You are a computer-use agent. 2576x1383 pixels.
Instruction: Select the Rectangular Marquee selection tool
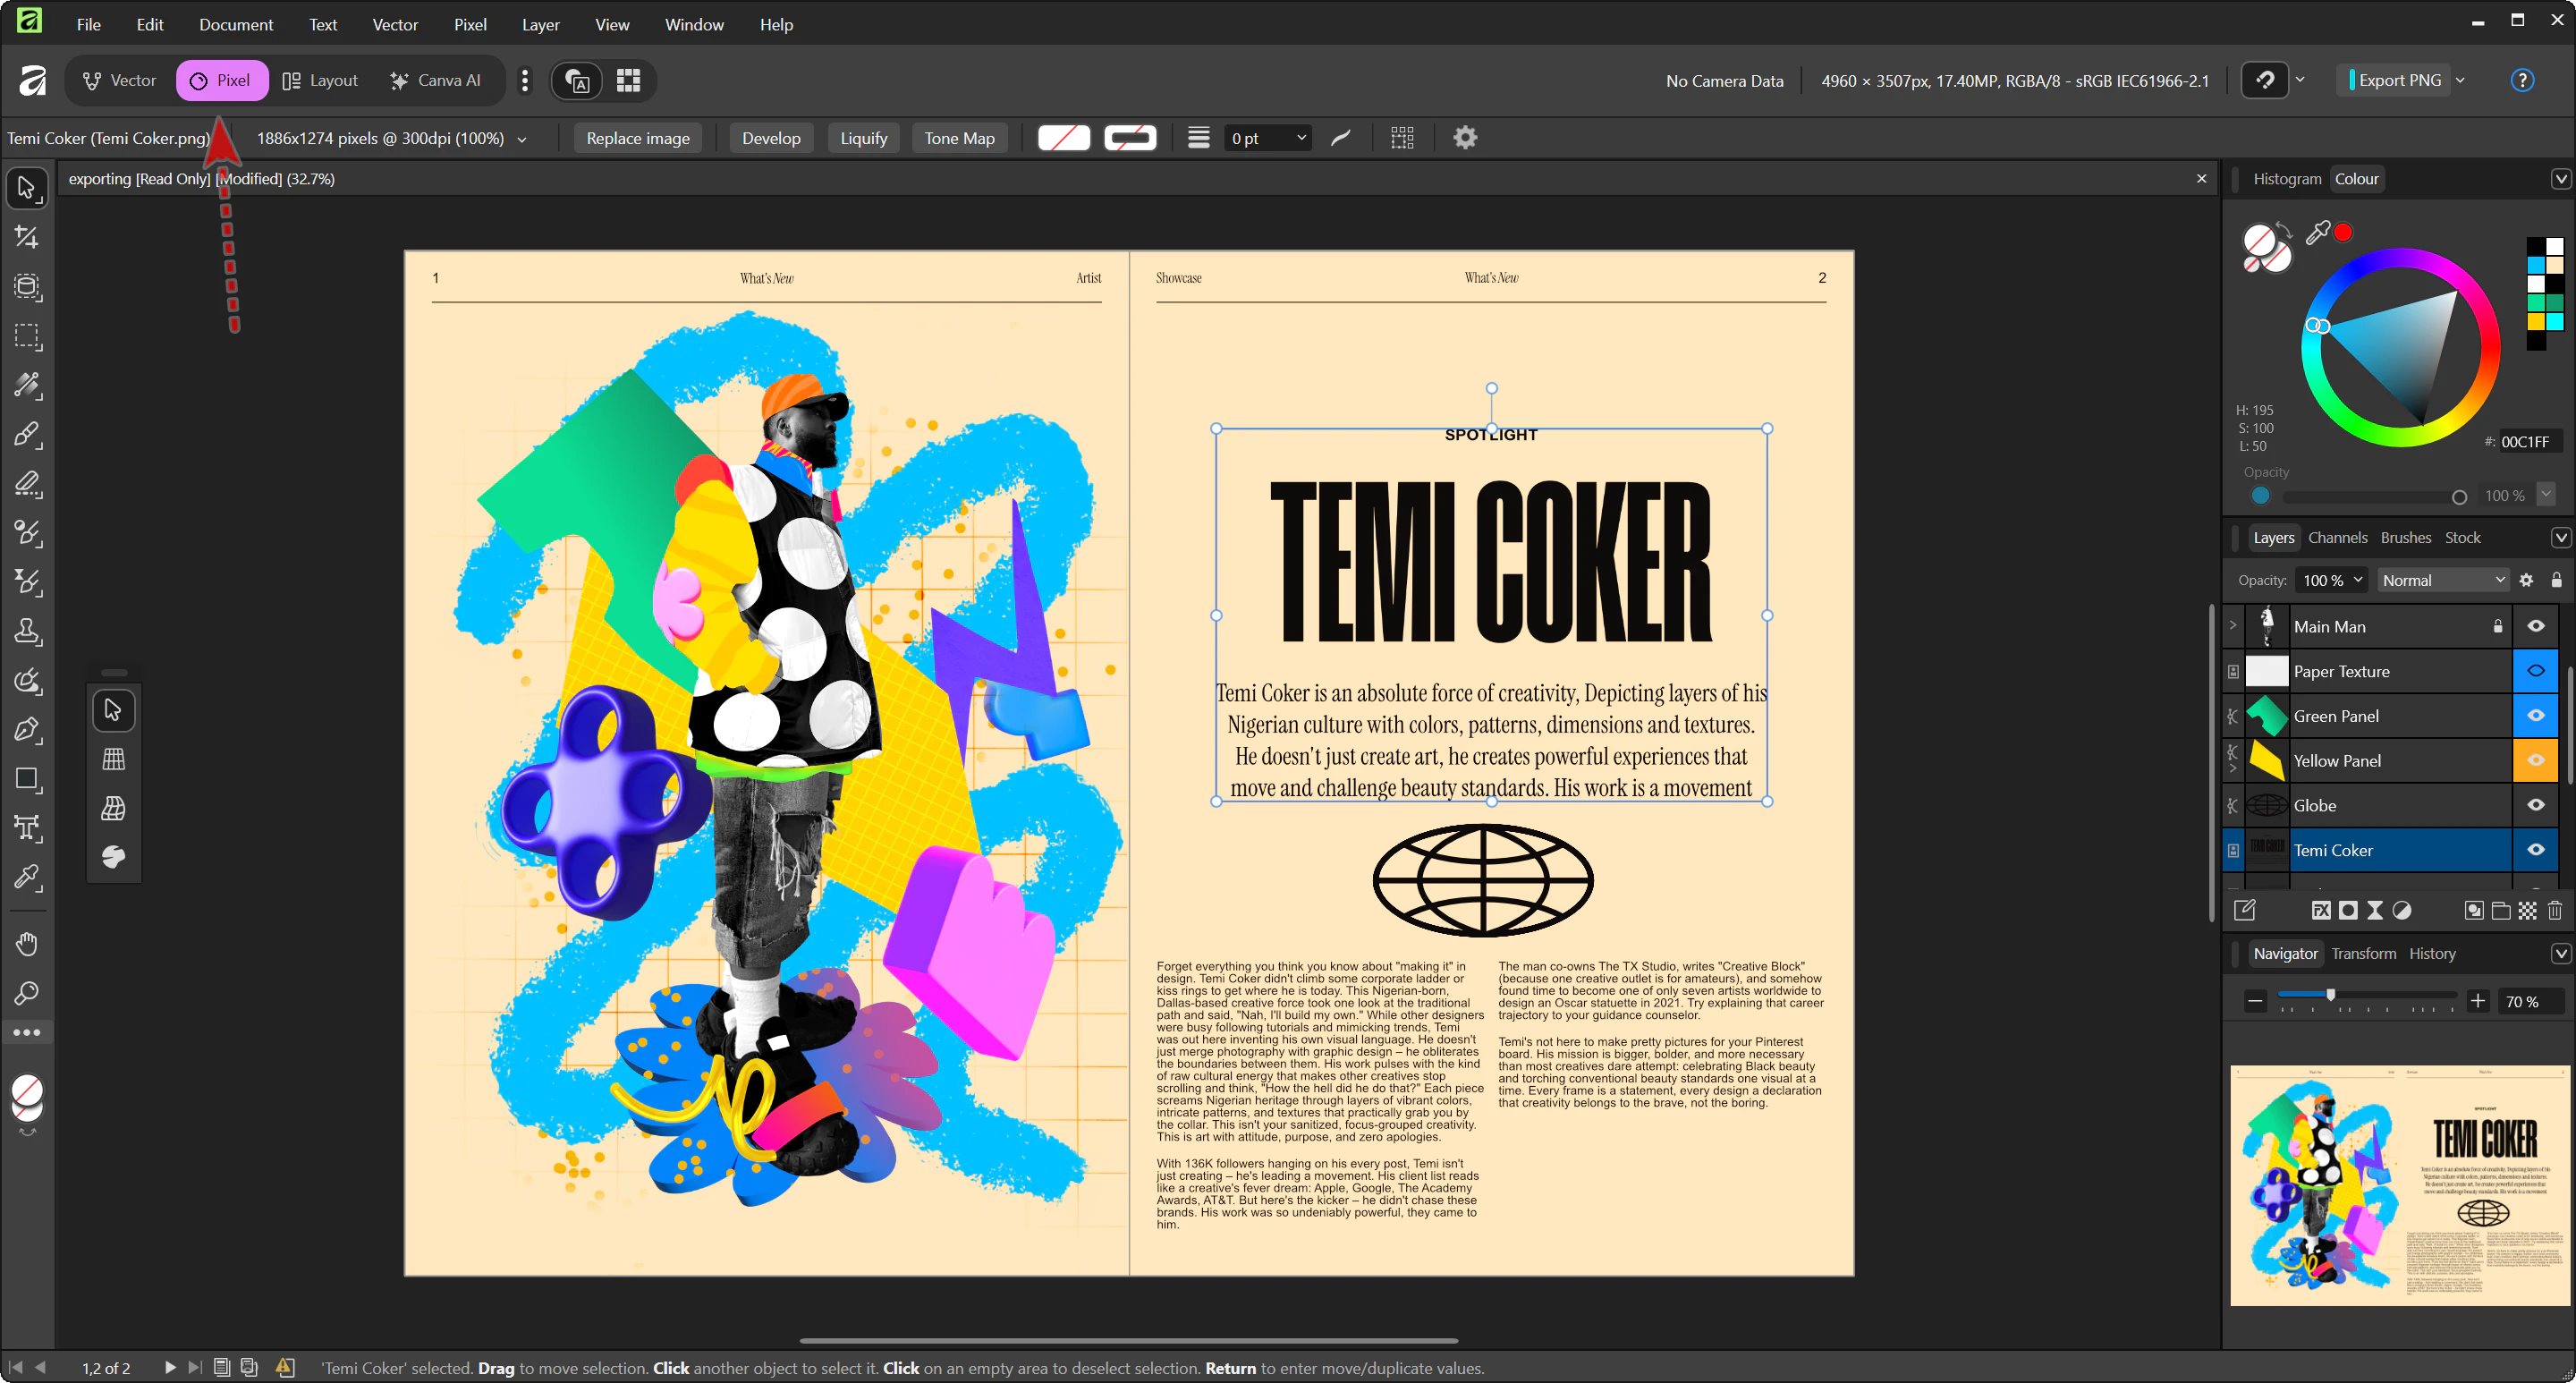tap(27, 336)
